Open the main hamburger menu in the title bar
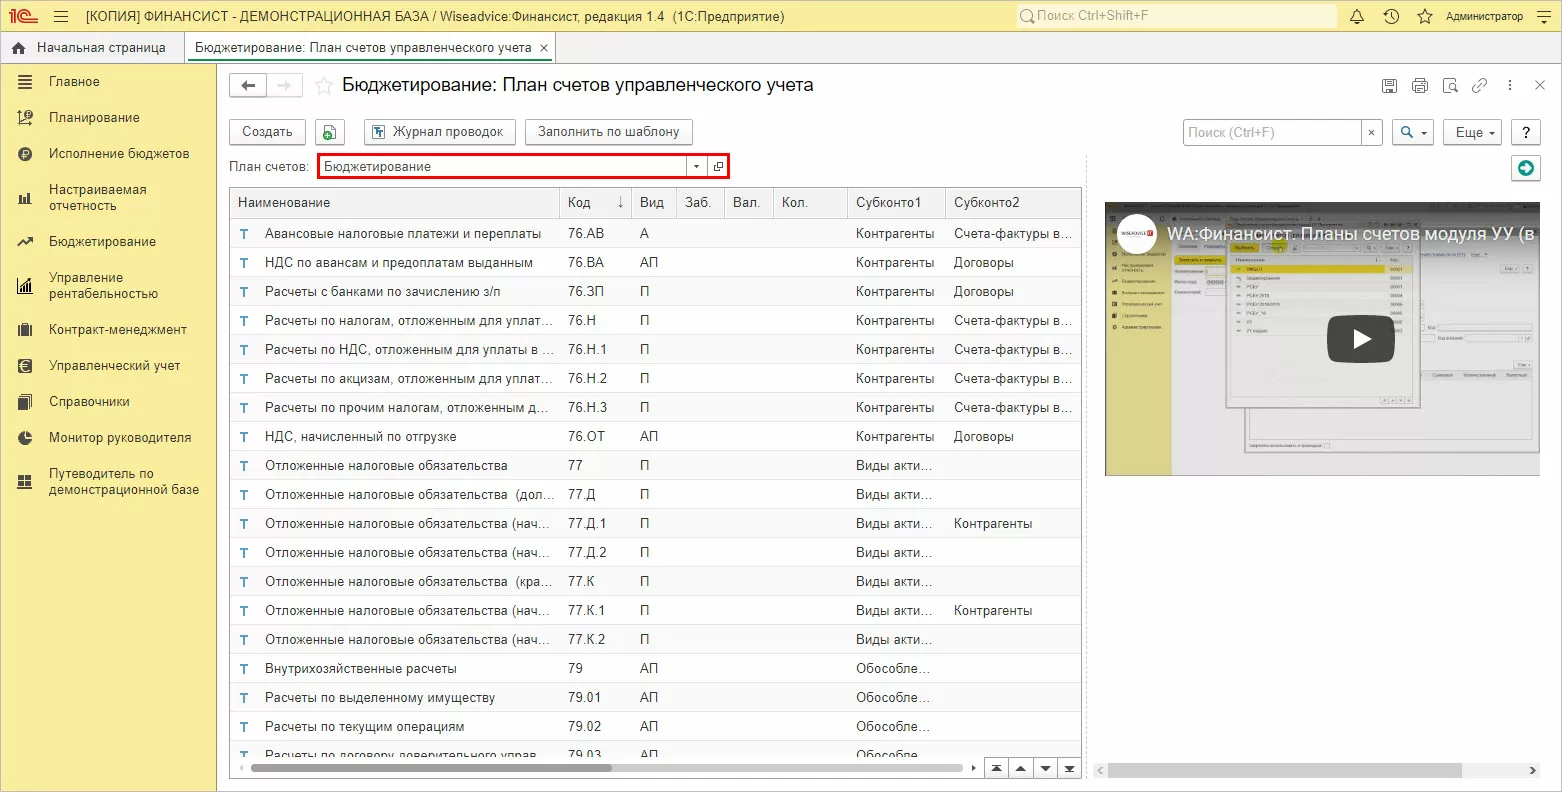The height and width of the screenshot is (792, 1562). [x=61, y=17]
